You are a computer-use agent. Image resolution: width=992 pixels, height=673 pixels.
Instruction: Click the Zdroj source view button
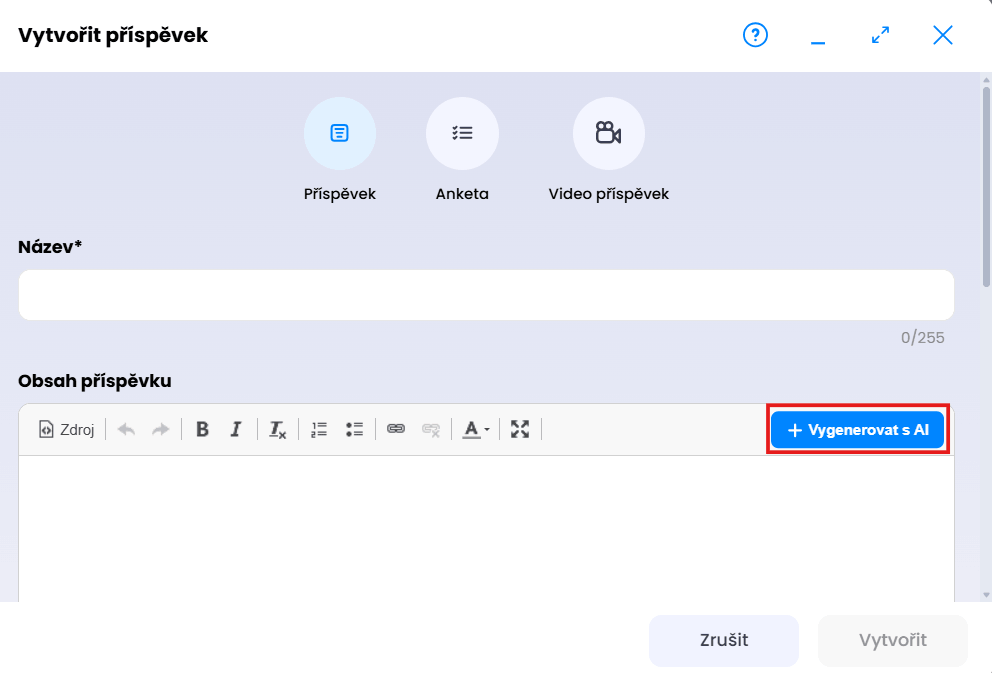click(x=66, y=430)
